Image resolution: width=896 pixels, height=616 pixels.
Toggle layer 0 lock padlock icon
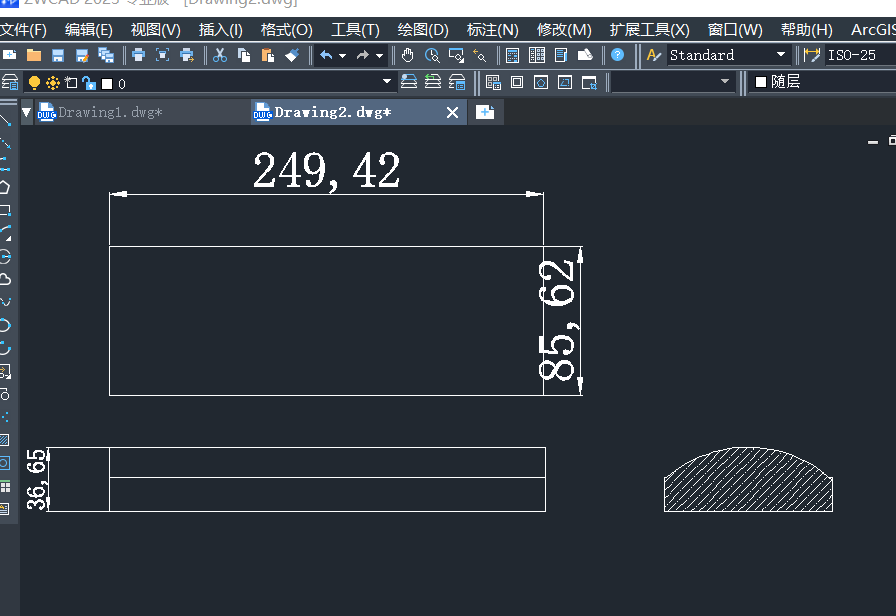(89, 83)
